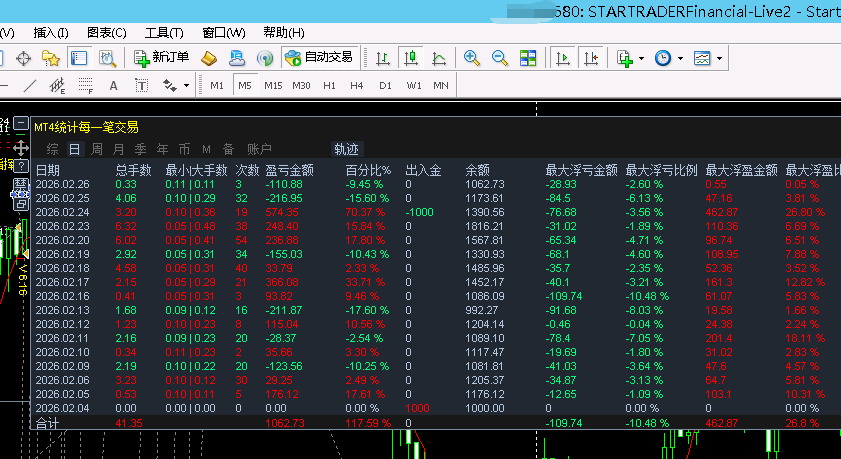The height and width of the screenshot is (459, 841).
Task: Zoom out of the chart
Action: click(x=500, y=58)
